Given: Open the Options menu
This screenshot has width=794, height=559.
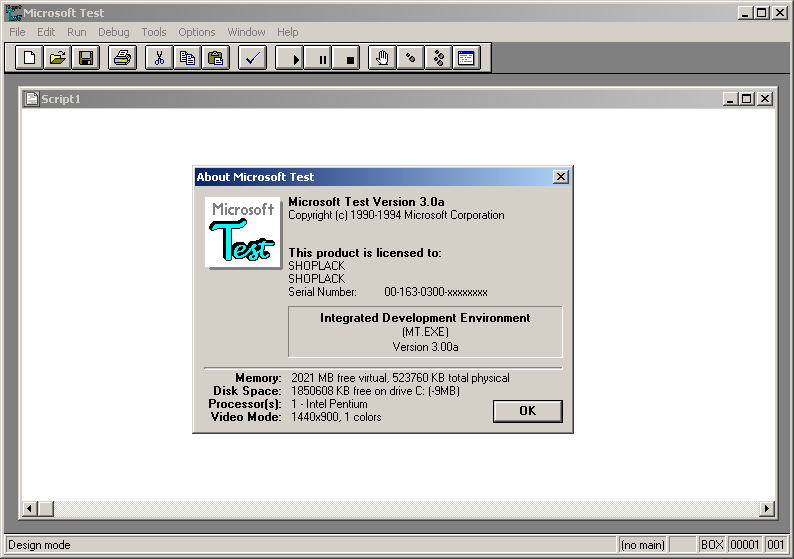Looking at the screenshot, I should (x=197, y=32).
